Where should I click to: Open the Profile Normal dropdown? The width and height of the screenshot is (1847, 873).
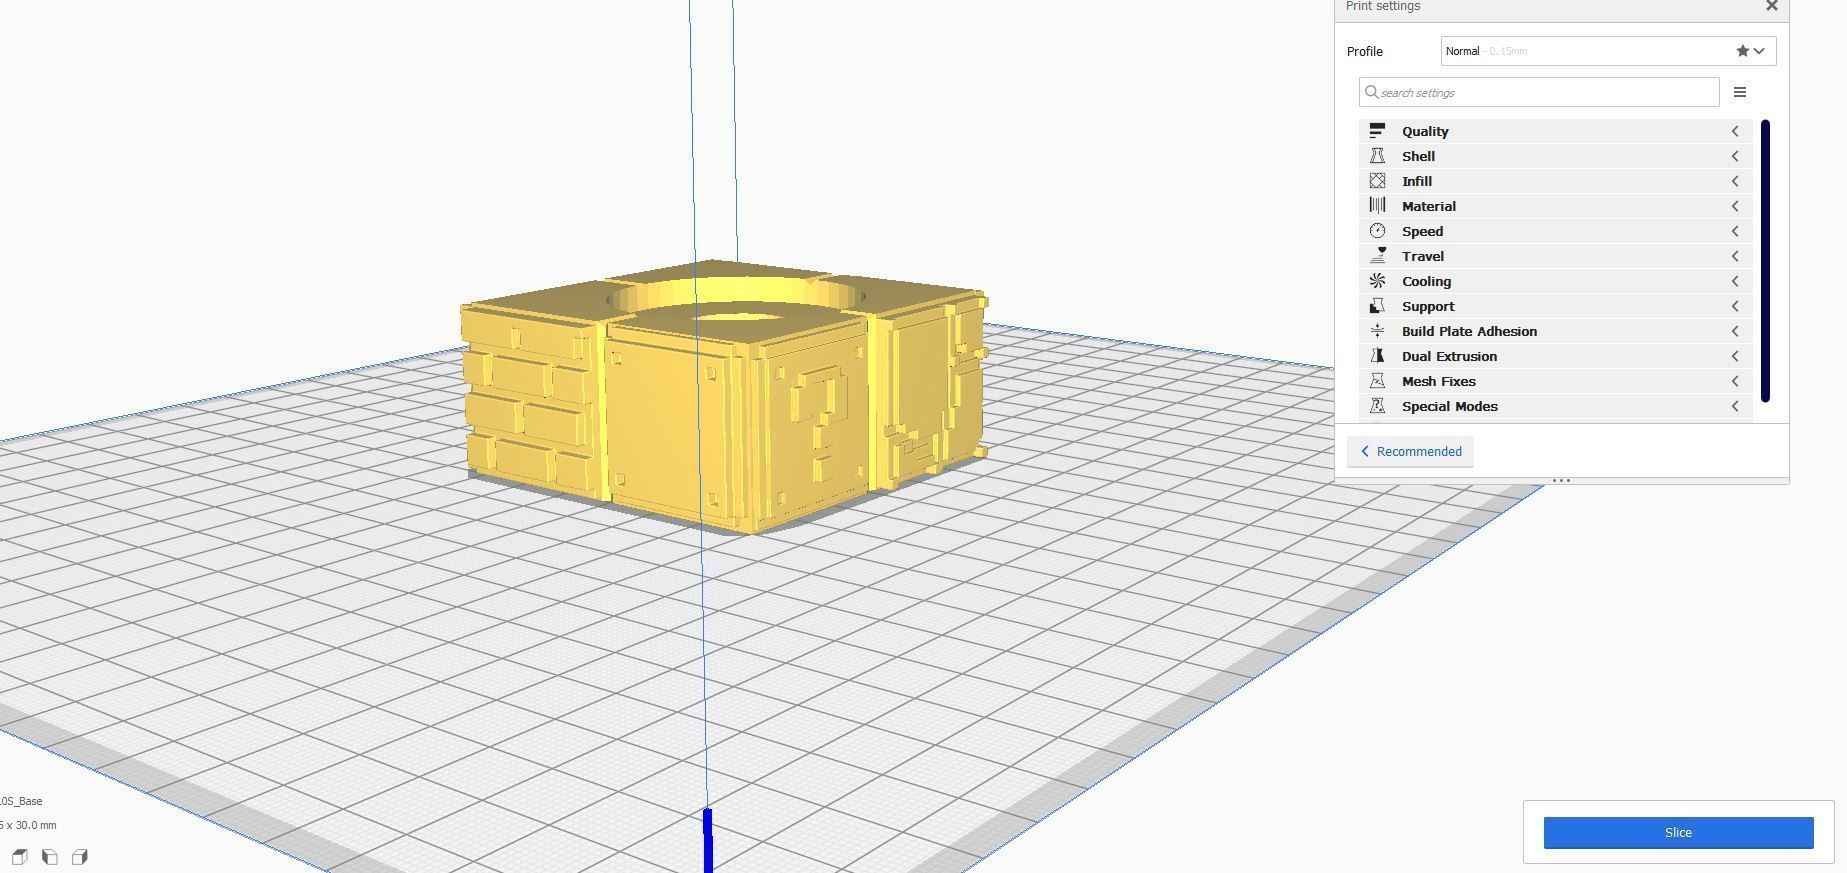point(1608,51)
